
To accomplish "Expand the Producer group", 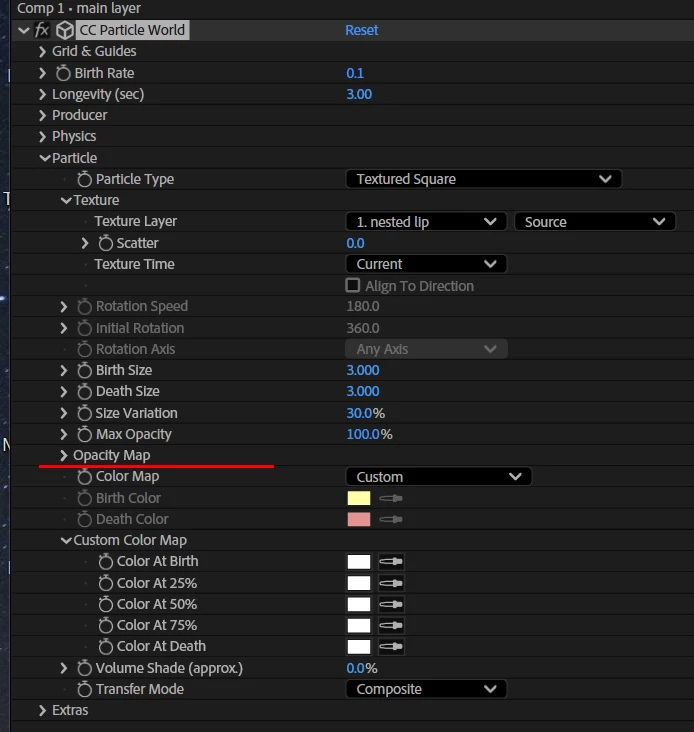I will pyautogui.click(x=42, y=115).
